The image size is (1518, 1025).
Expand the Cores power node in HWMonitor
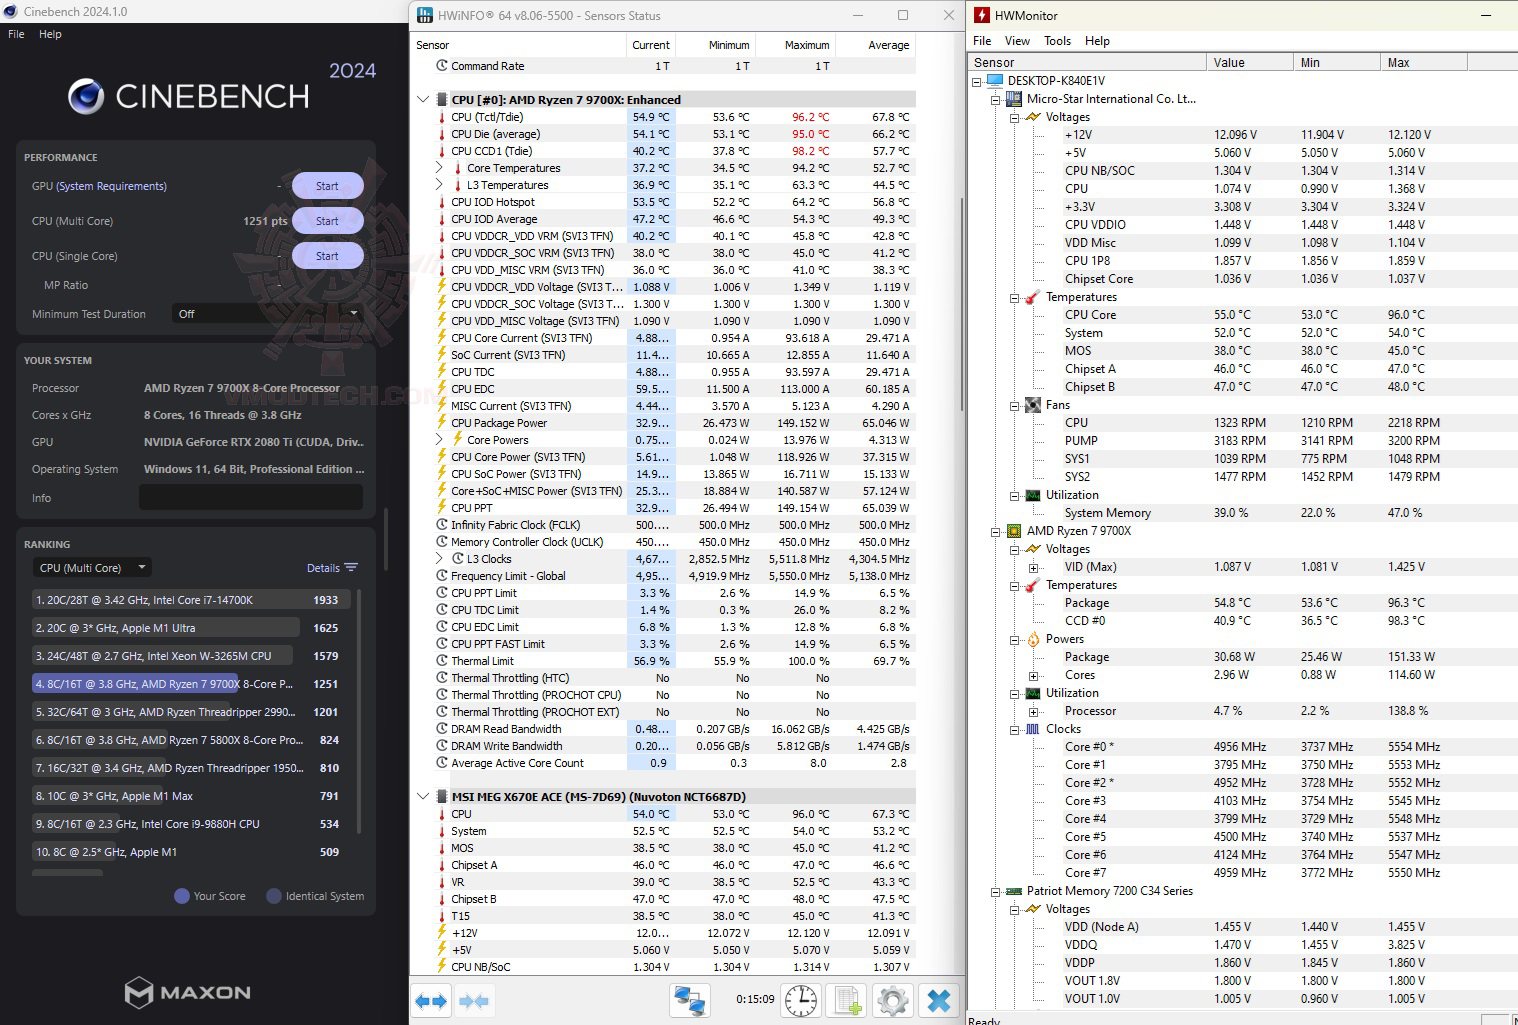tap(1033, 675)
